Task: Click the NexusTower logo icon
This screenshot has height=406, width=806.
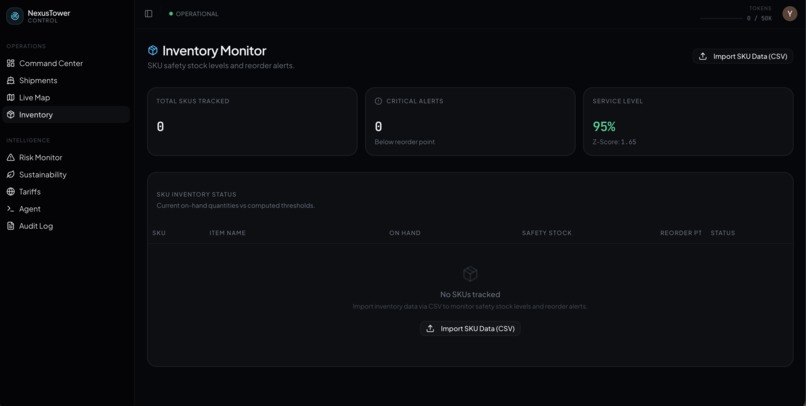Action: (15, 16)
